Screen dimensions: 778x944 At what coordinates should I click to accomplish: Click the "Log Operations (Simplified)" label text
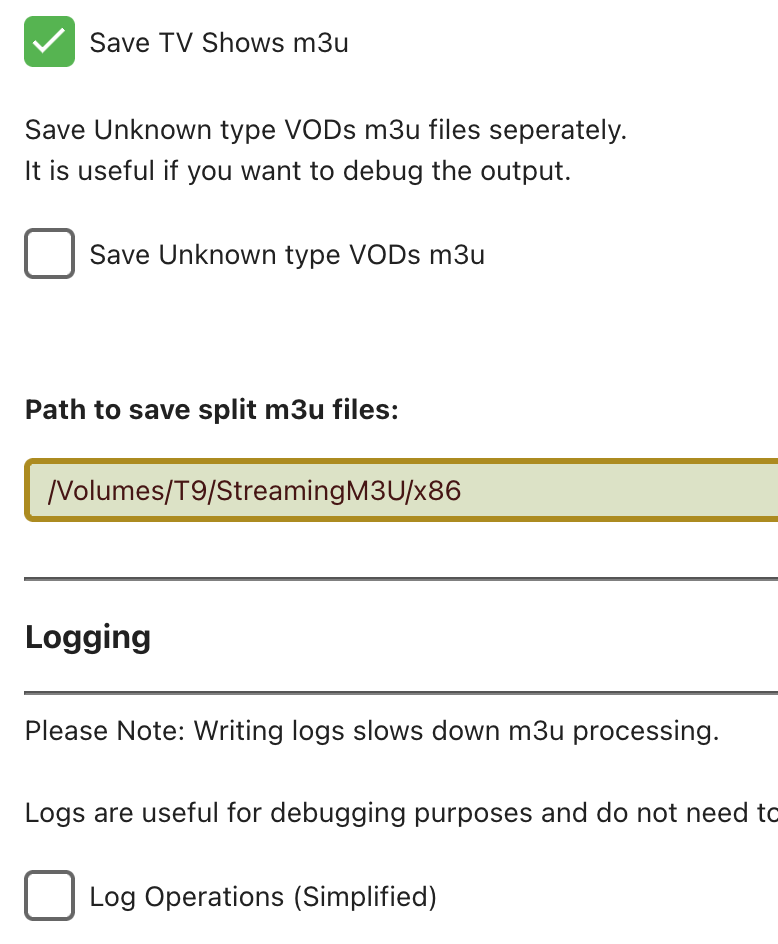click(x=263, y=897)
